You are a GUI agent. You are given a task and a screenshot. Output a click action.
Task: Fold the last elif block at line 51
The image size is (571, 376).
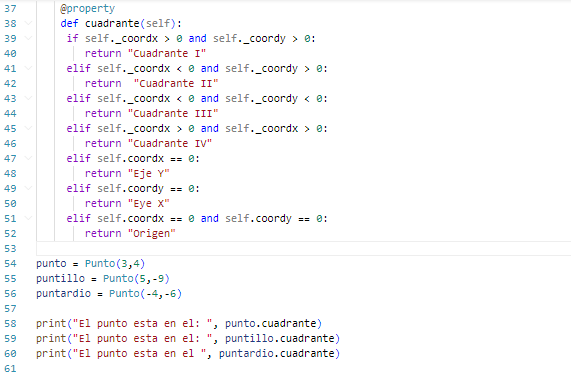(x=28, y=218)
